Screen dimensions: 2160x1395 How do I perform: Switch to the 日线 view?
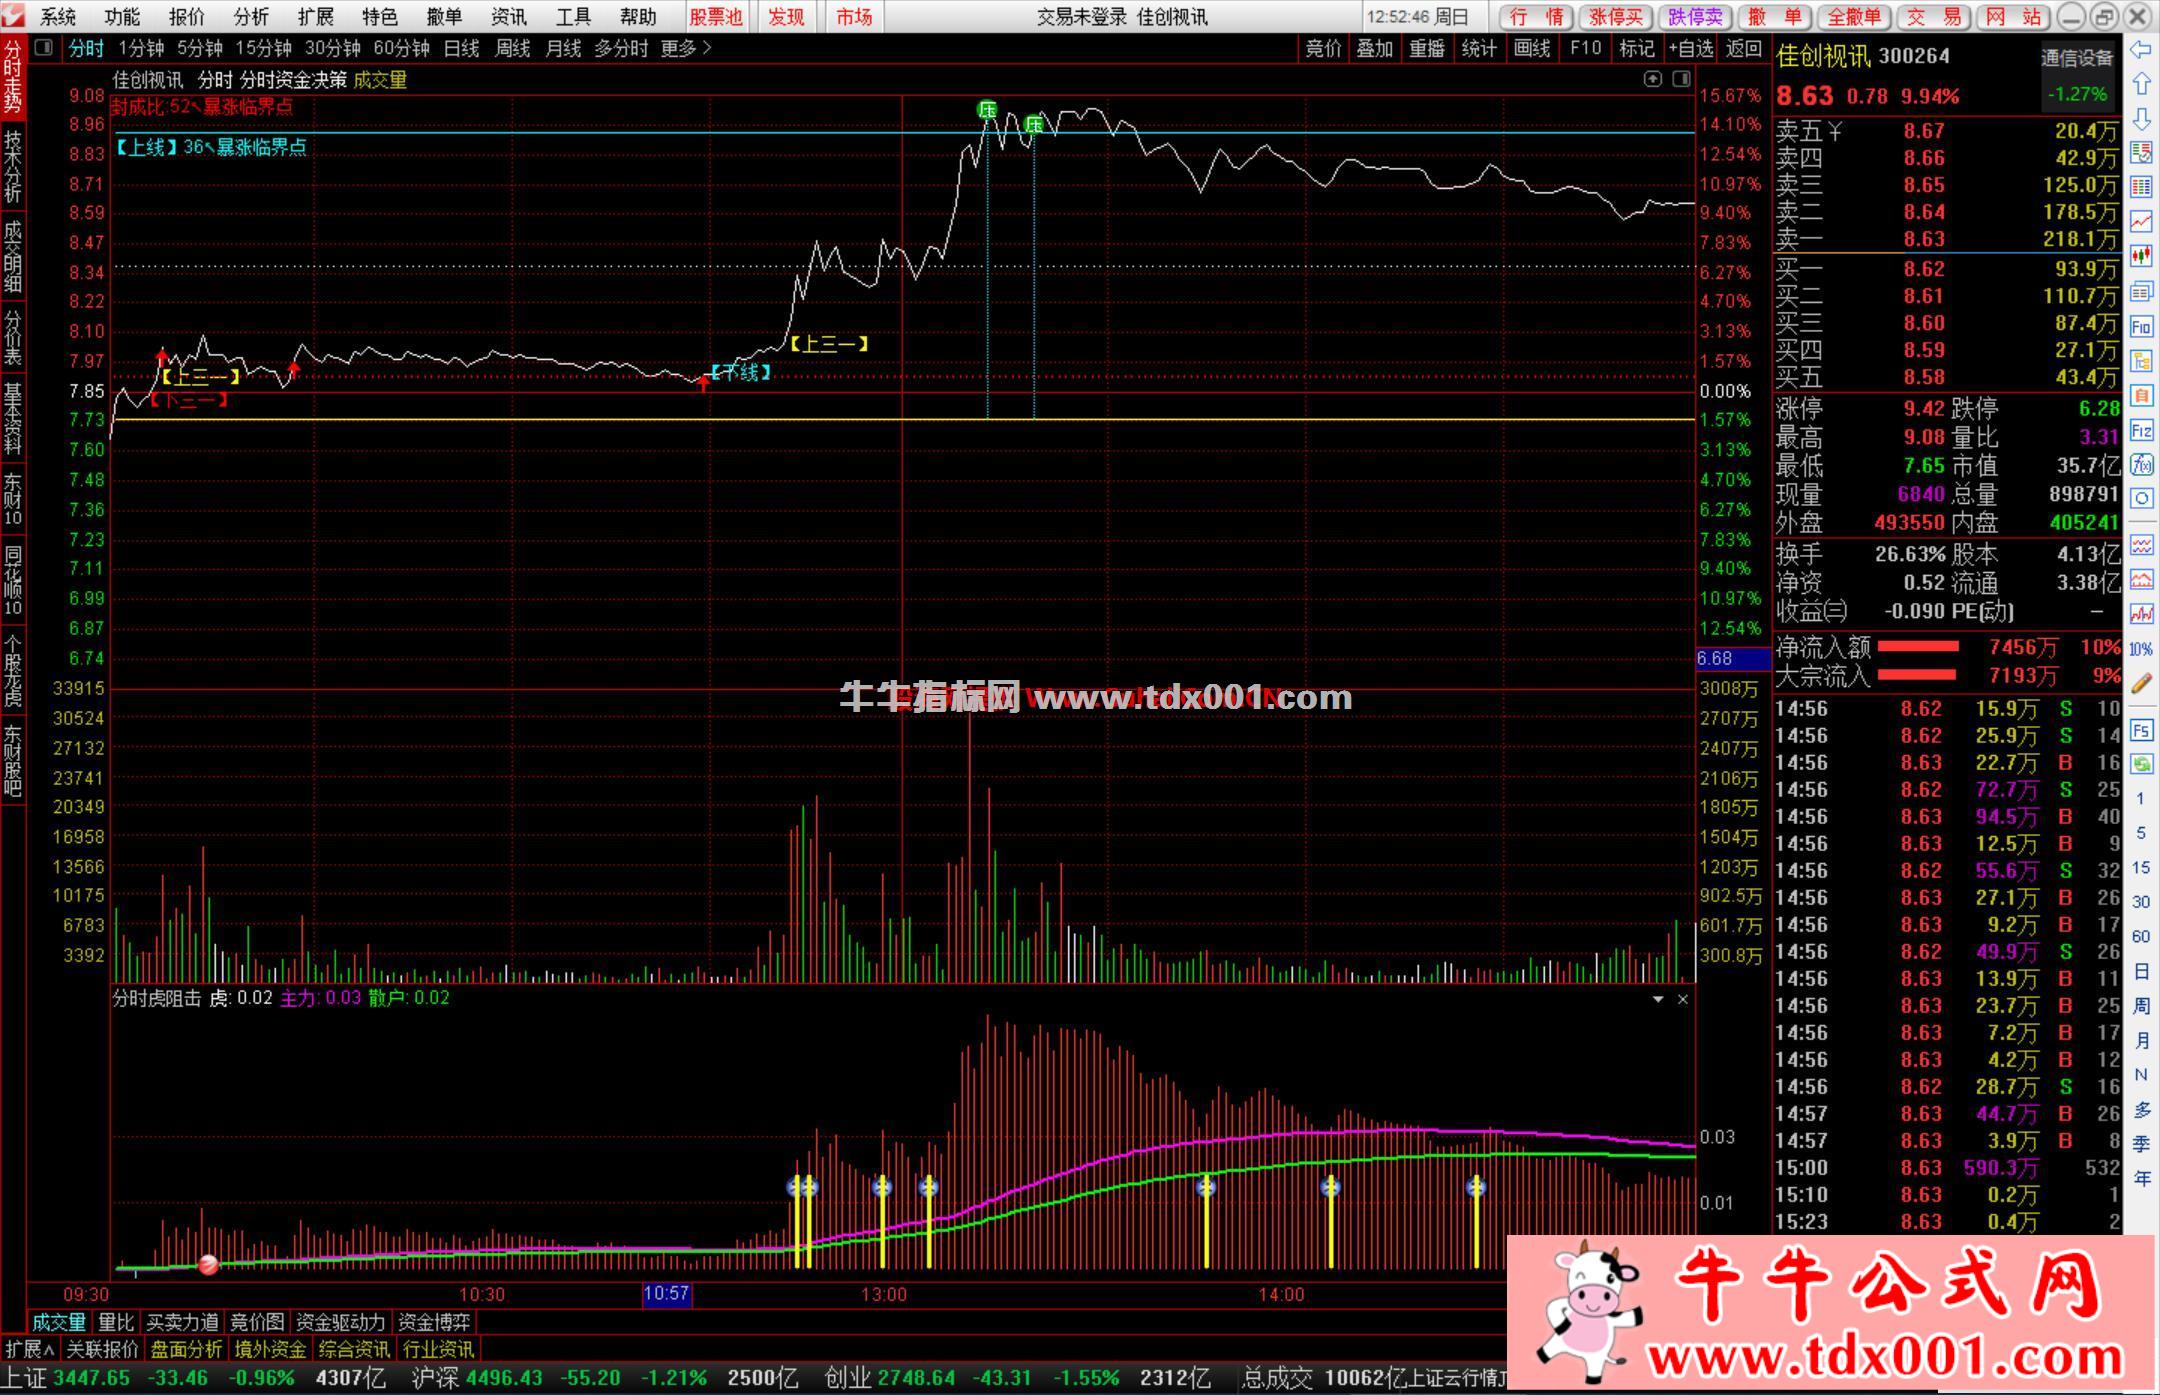[x=462, y=48]
